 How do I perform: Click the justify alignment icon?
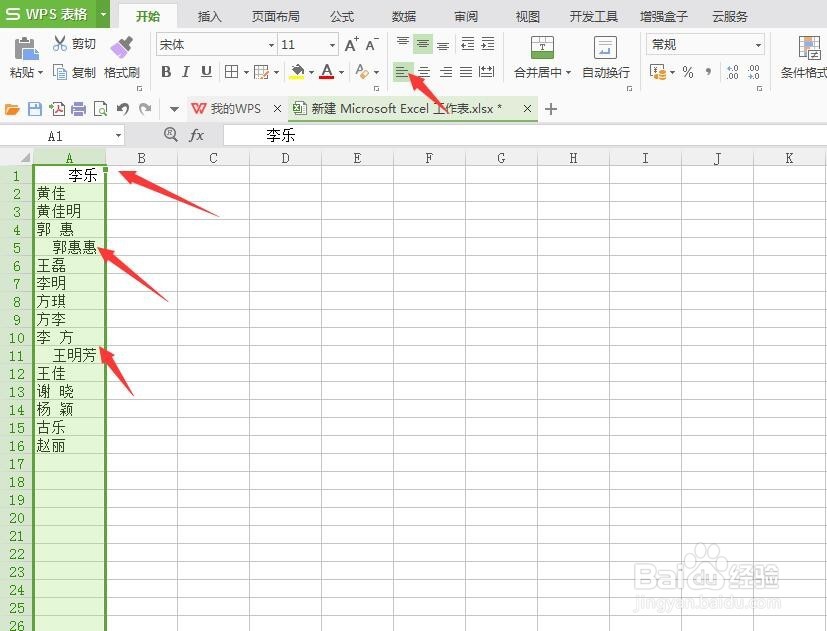tap(466, 72)
